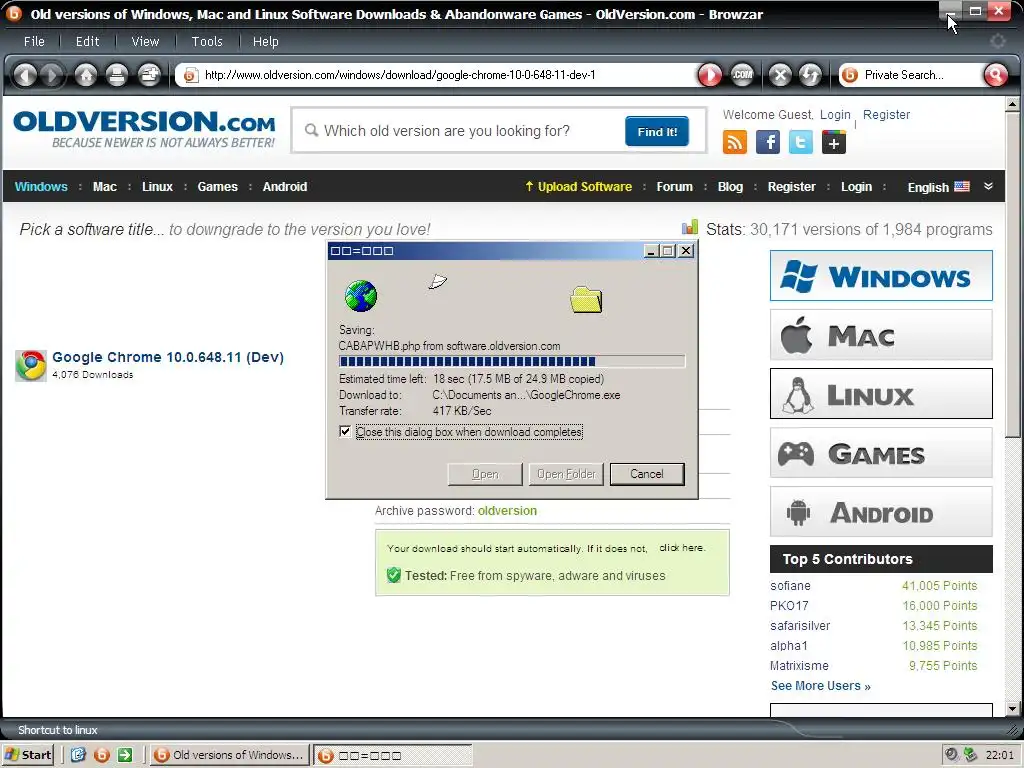Open the RSS feed icon
Screen dimensions: 1024x768
point(735,142)
